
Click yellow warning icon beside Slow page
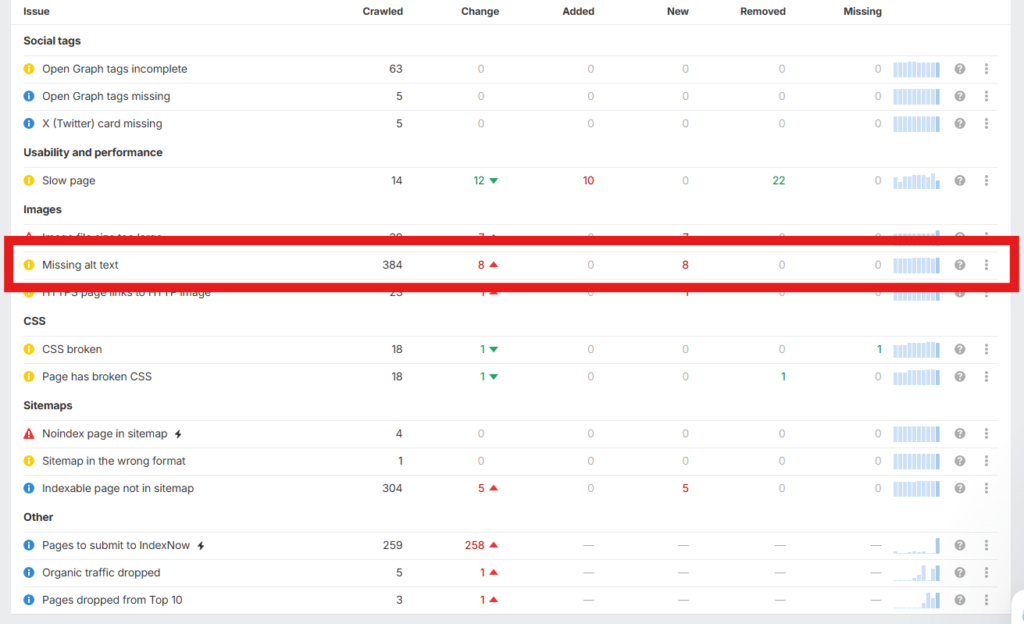[29, 181]
